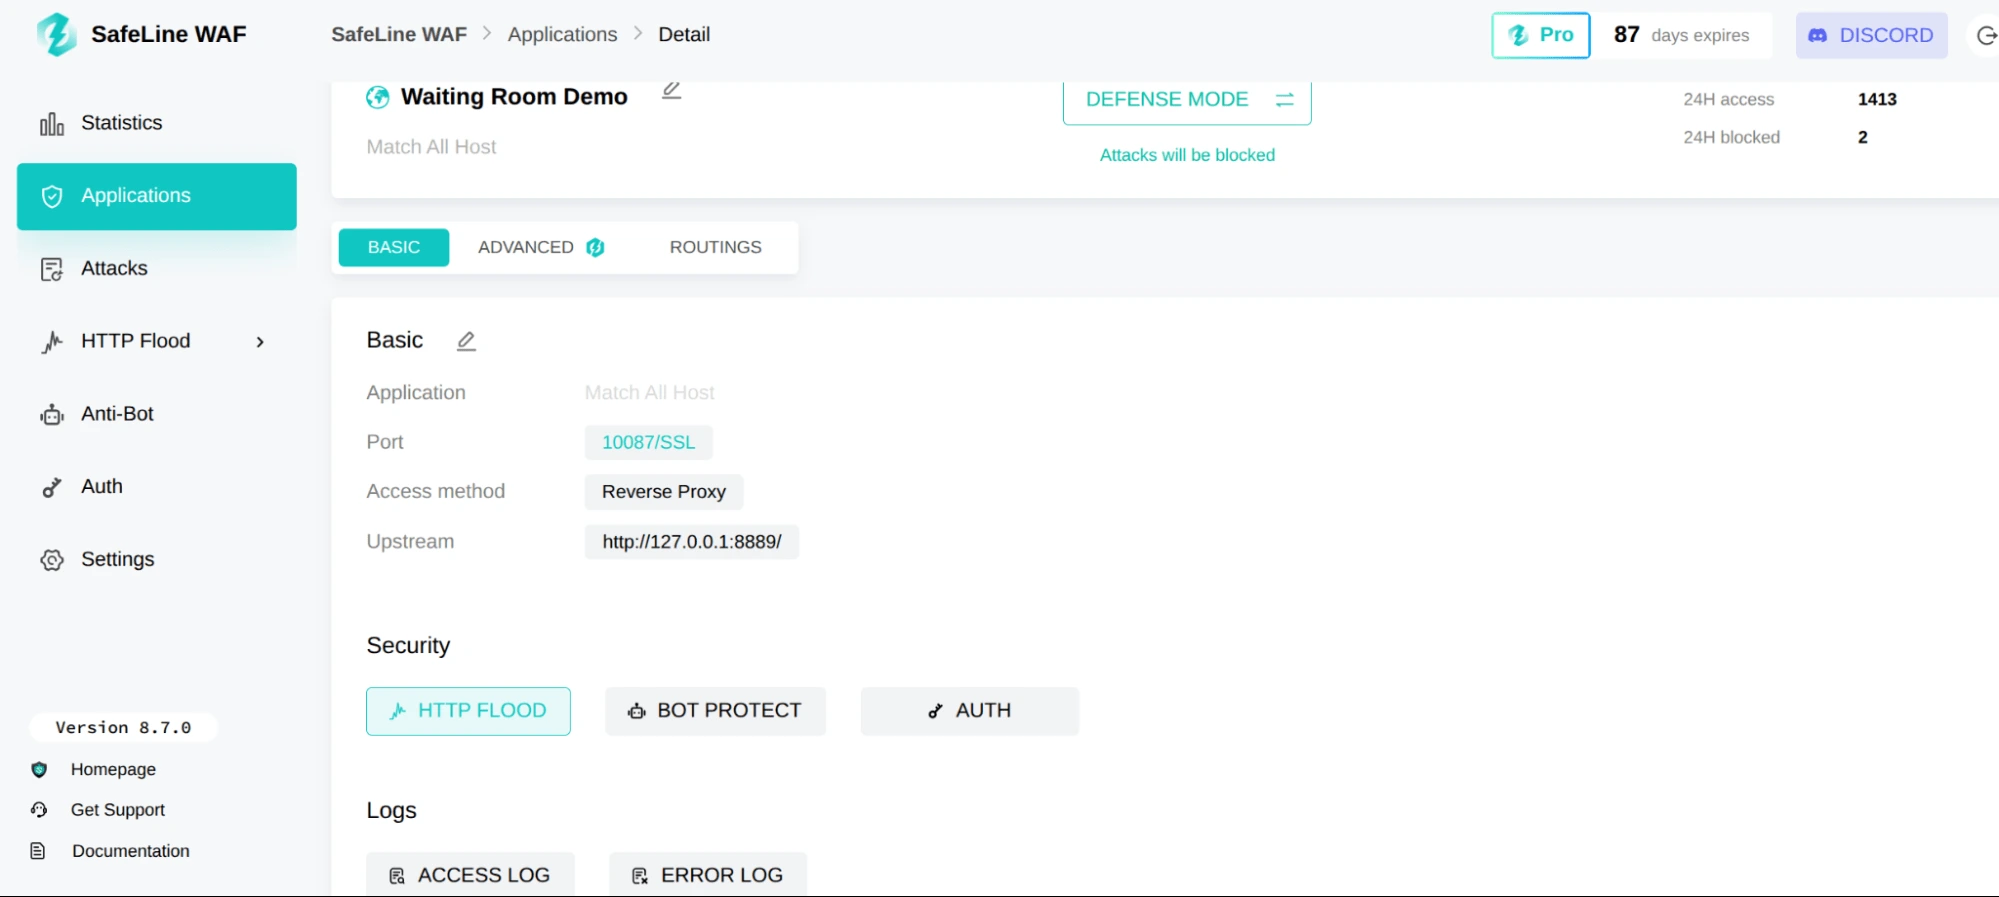This screenshot has width=1999, height=897.
Task: Click the 24H access value 1413
Action: [x=1877, y=99]
